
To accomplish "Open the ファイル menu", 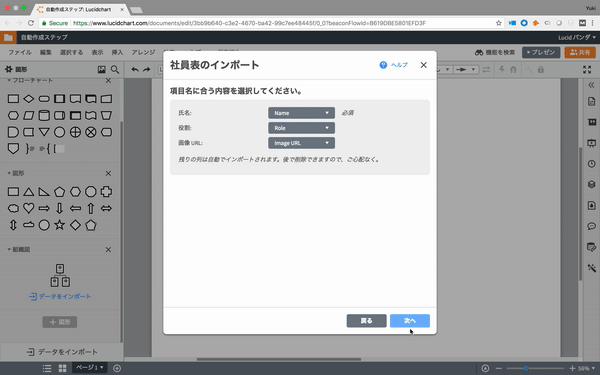I will point(20,52).
